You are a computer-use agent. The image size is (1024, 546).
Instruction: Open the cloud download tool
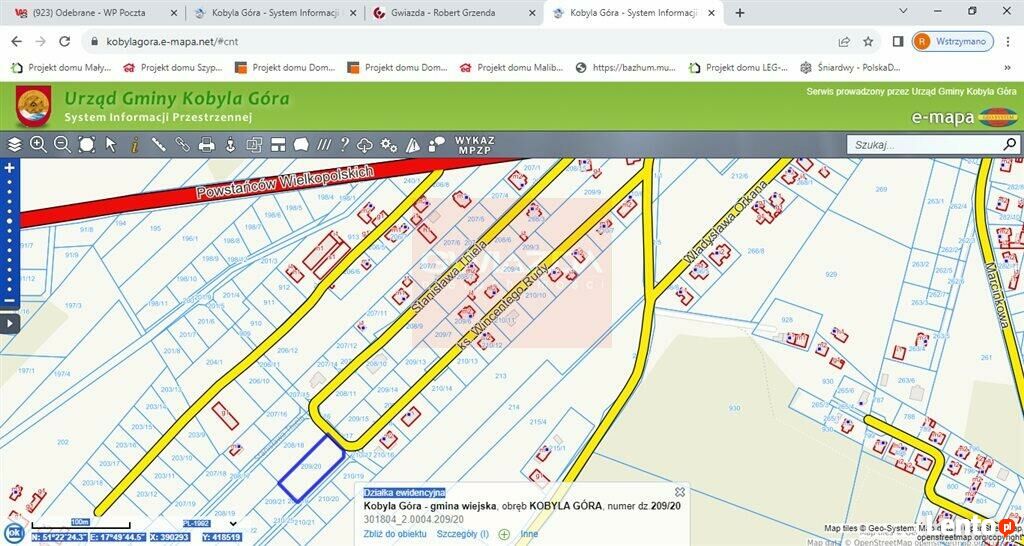pos(365,144)
